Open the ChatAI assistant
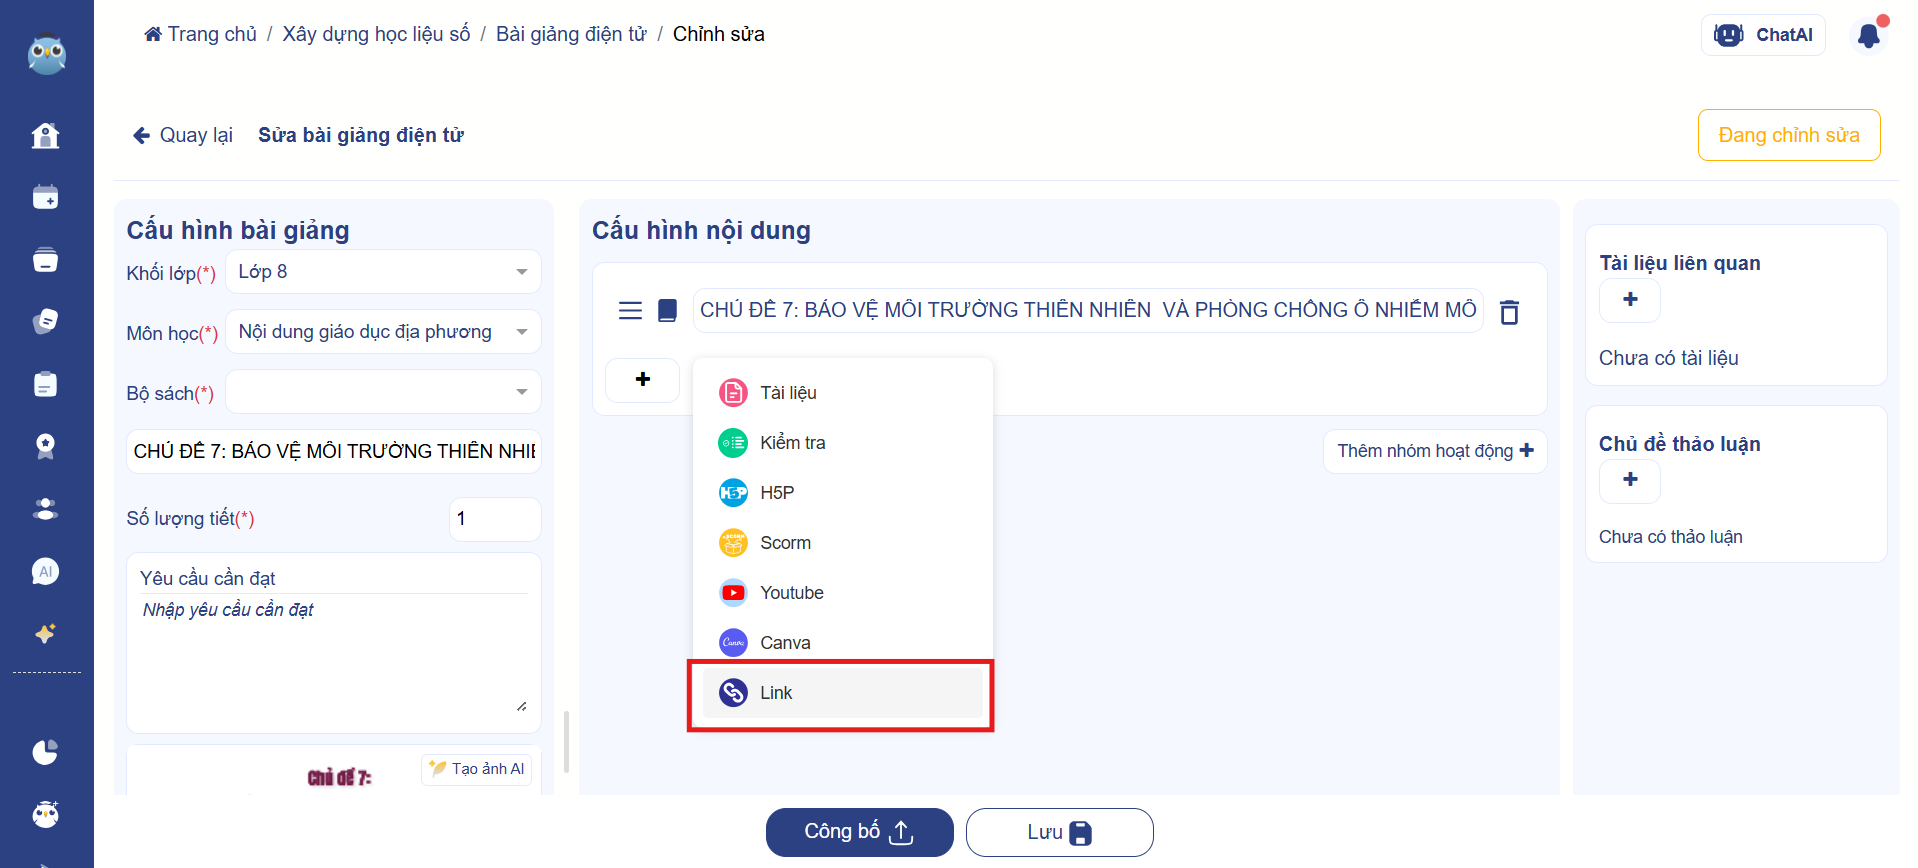Image resolution: width=1918 pixels, height=868 pixels. point(1763,35)
